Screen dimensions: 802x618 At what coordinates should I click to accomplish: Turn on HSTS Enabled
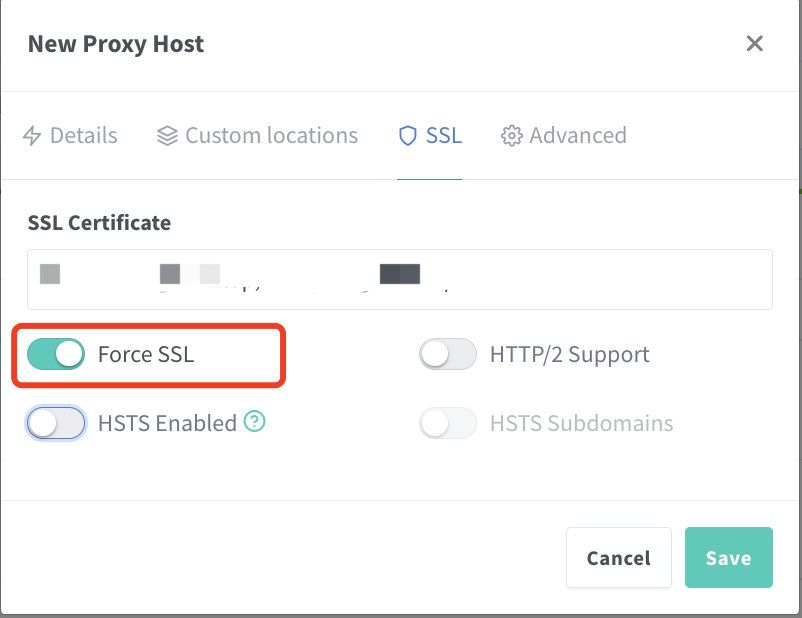pyautogui.click(x=55, y=422)
